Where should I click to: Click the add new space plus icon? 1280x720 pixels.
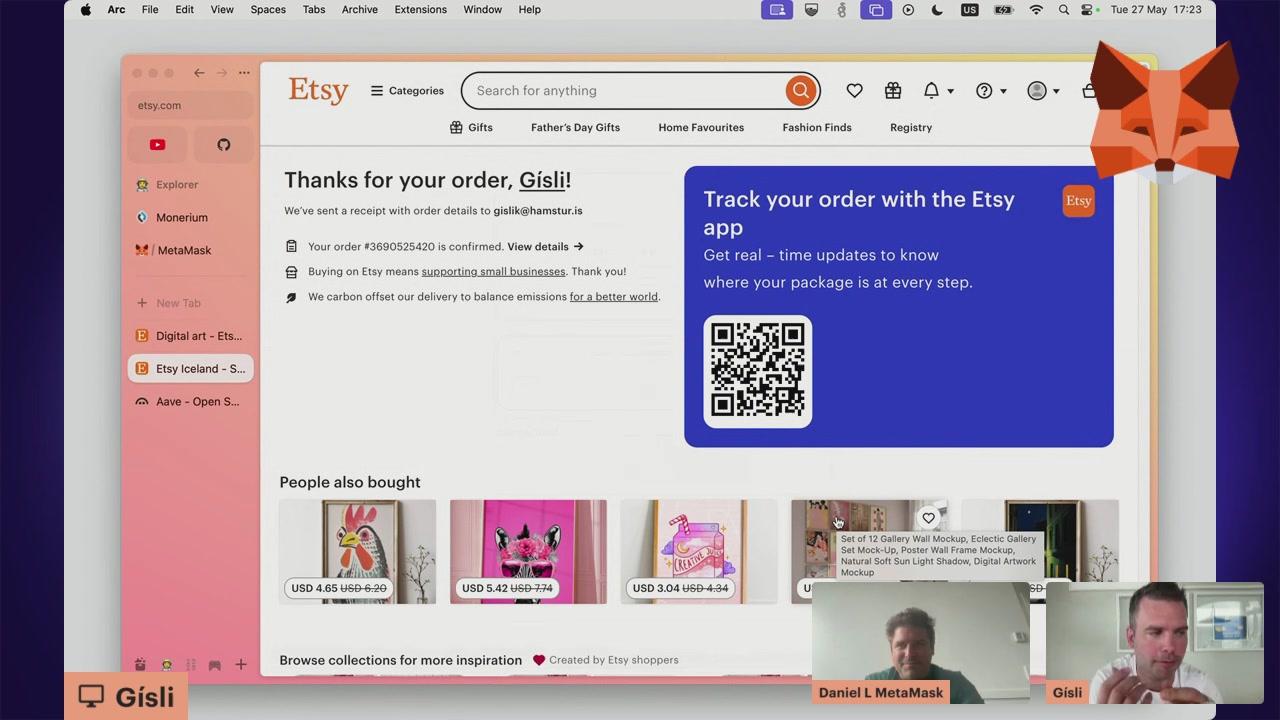pyautogui.click(x=240, y=665)
